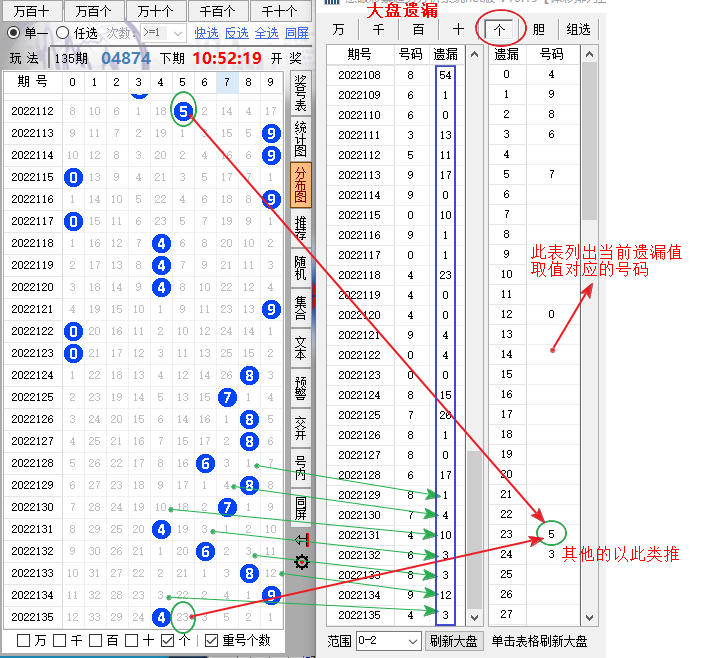Open the 统计图 statistics chart panel
Image resolution: width=713 pixels, height=658 pixels.
[301, 140]
